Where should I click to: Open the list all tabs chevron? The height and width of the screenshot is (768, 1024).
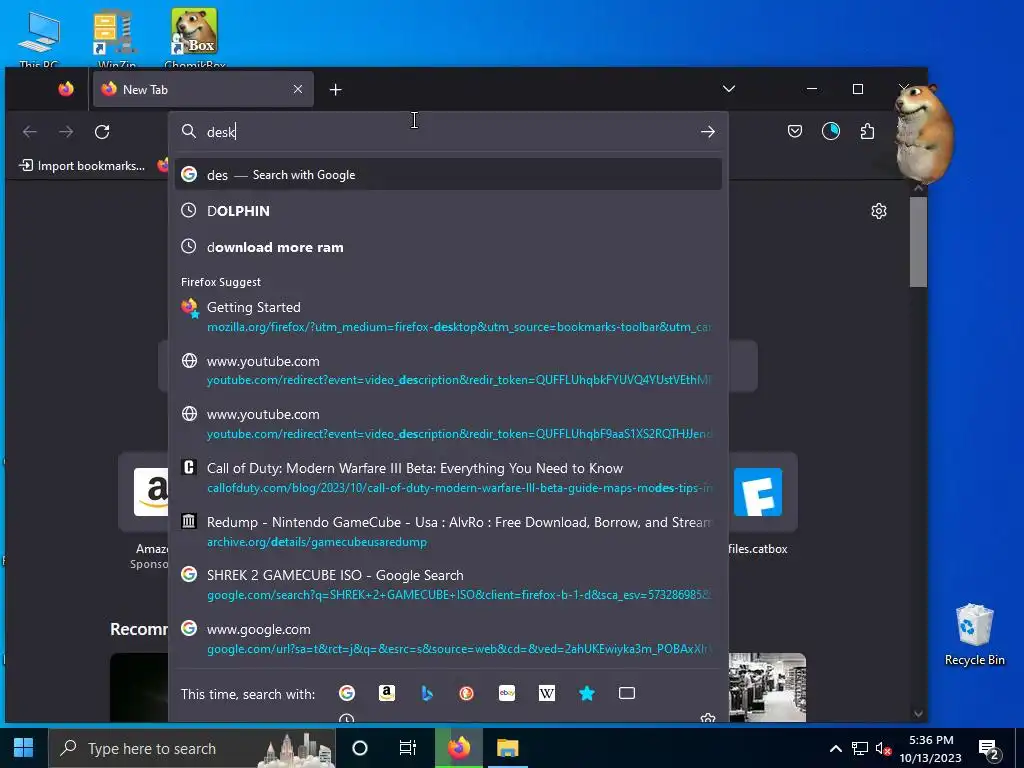729,89
